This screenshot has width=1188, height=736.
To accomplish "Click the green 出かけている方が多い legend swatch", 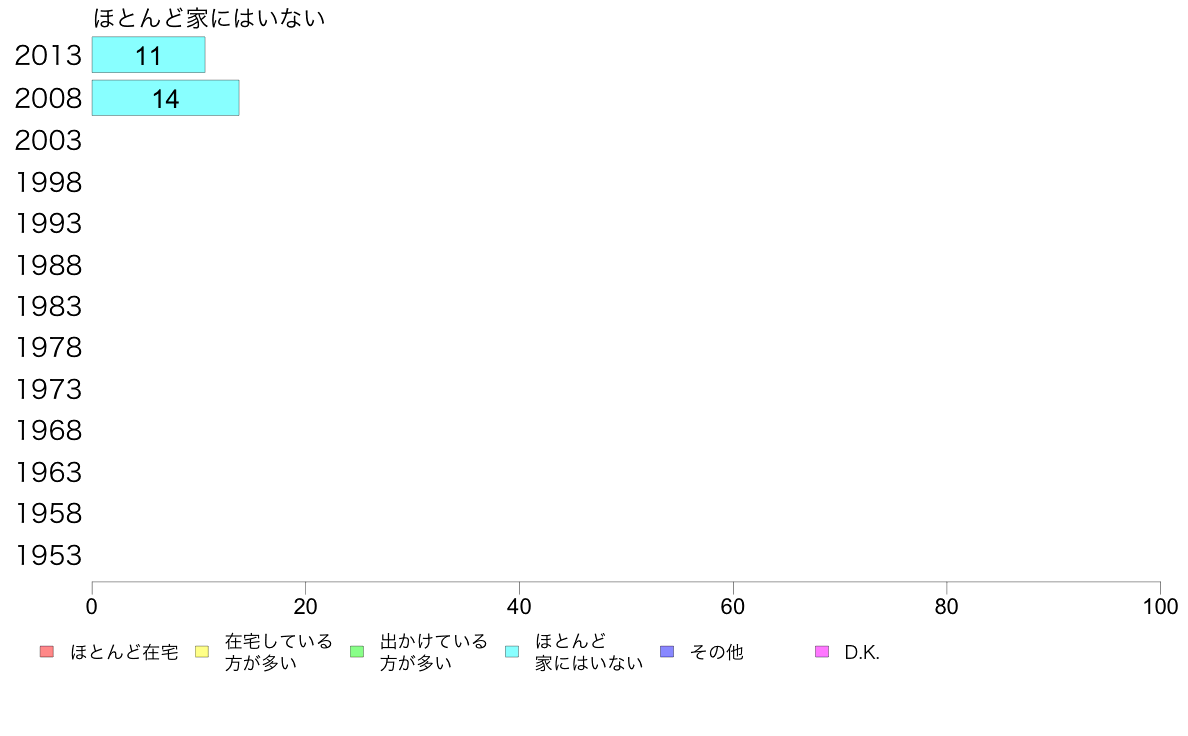I will pos(358,652).
